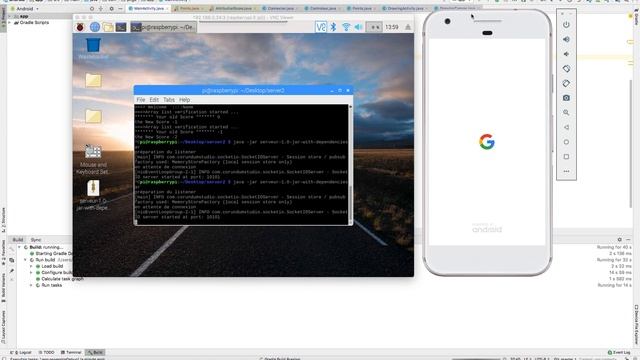The image size is (640, 360).
Task: Open Build panel settings gear
Action: click(x=620, y=240)
